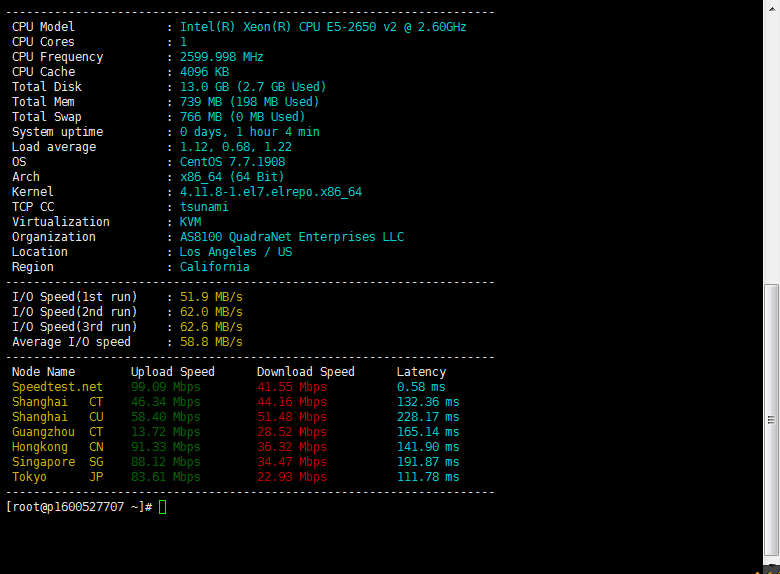Image resolution: width=780 pixels, height=574 pixels.
Task: Click the Speedtest.net node name
Action: coord(57,387)
